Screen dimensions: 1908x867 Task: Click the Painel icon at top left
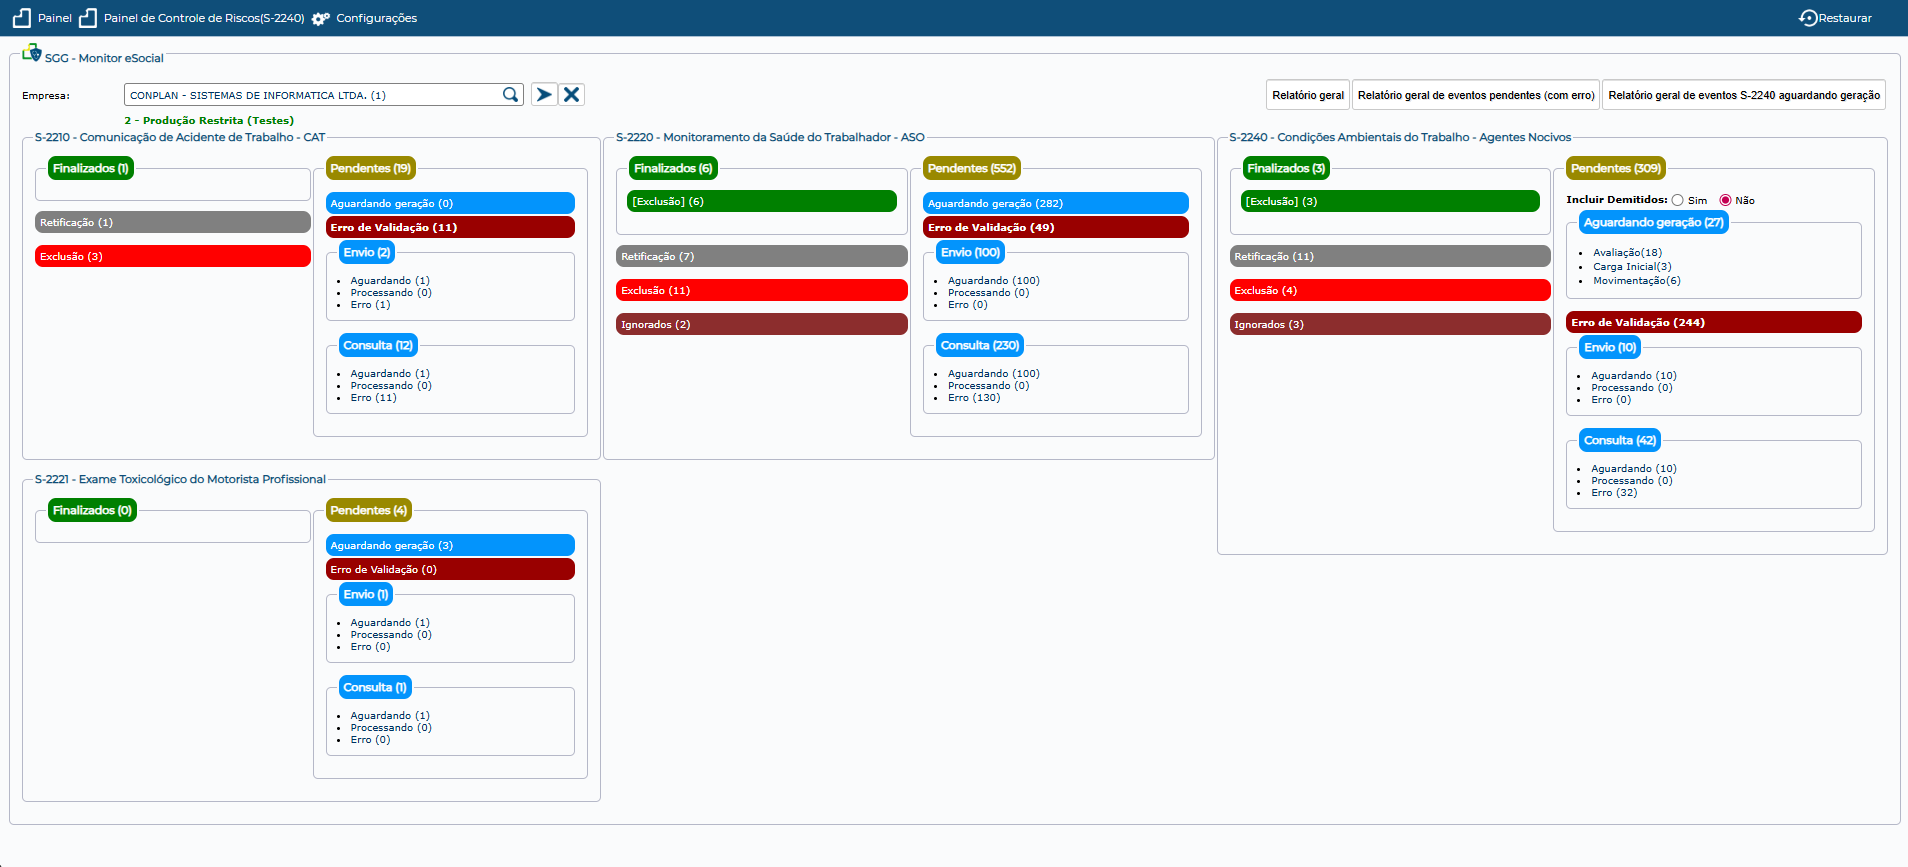coord(22,18)
